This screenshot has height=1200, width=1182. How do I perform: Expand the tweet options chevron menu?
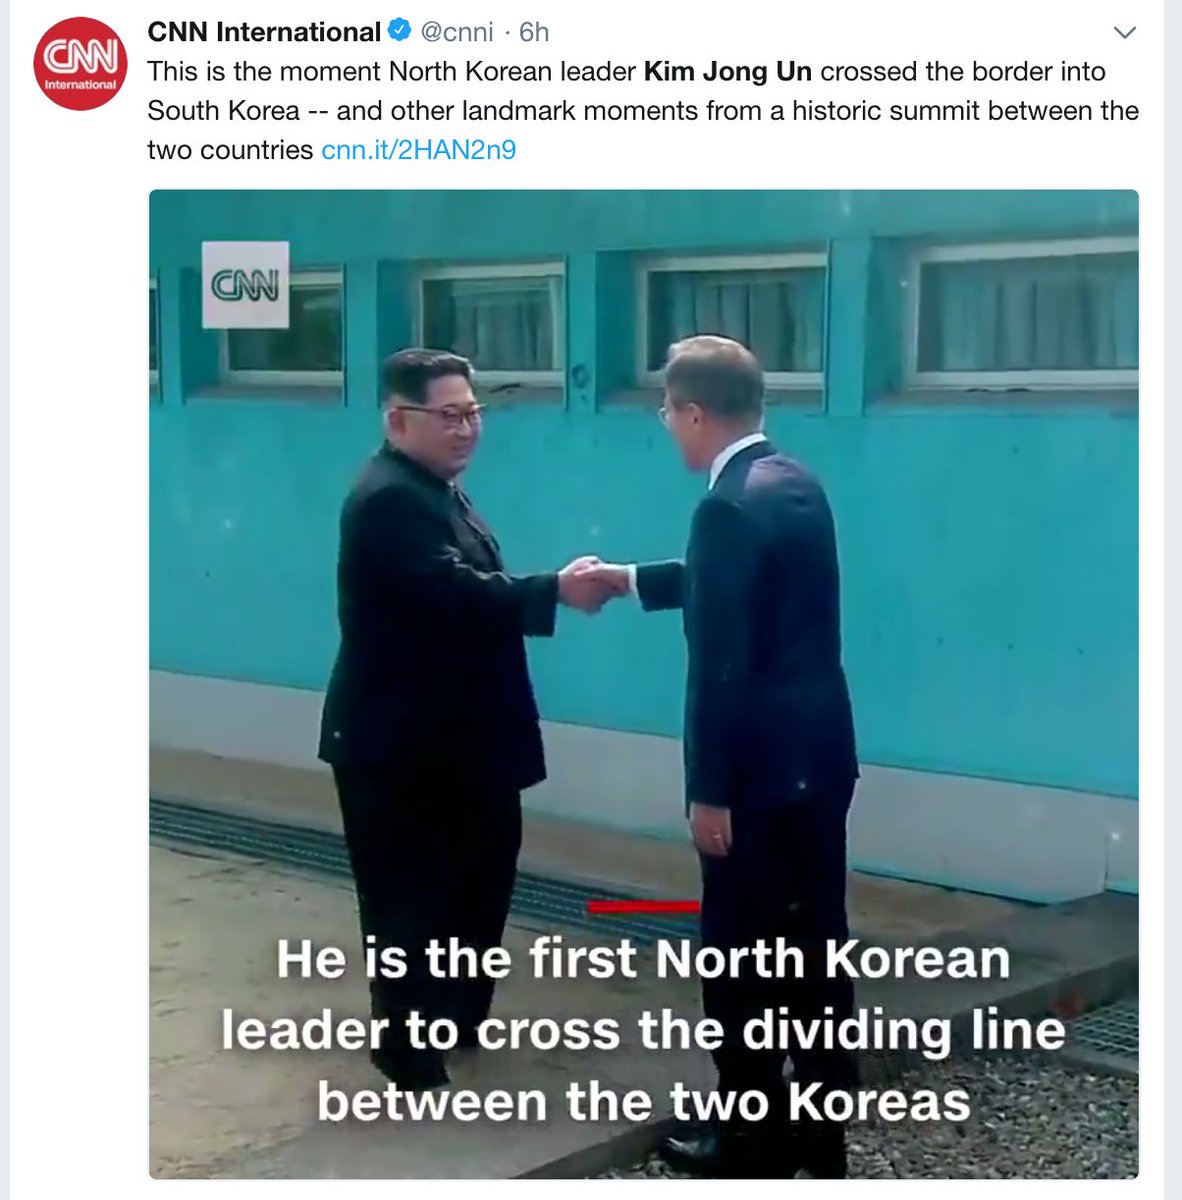pos(1125,33)
